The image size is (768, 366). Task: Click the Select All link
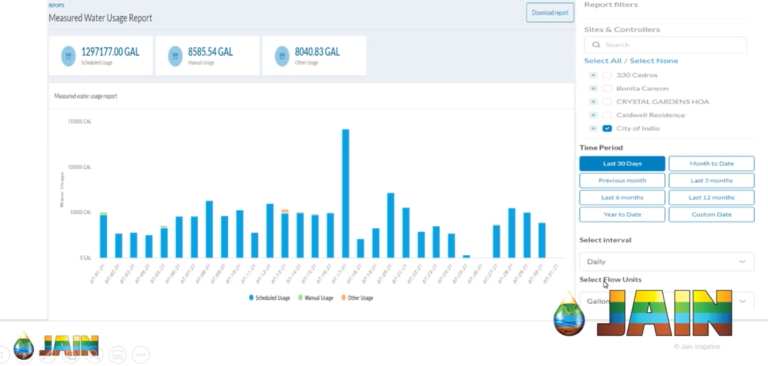pyautogui.click(x=602, y=61)
